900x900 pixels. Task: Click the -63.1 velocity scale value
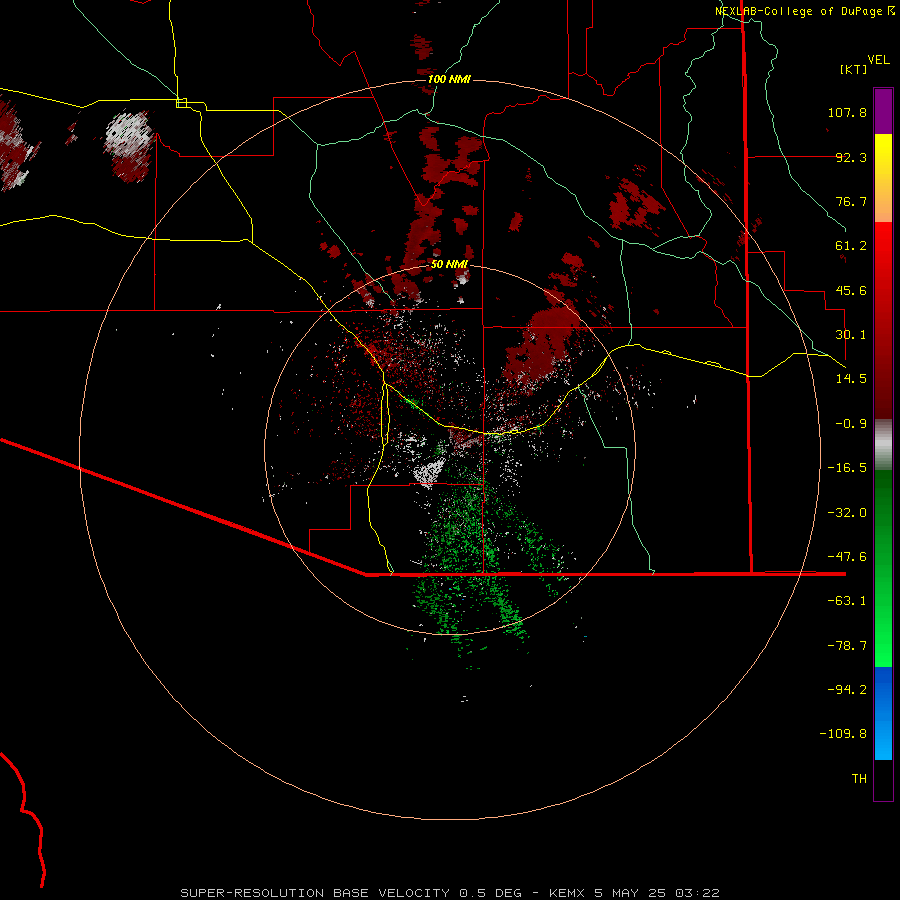click(847, 601)
